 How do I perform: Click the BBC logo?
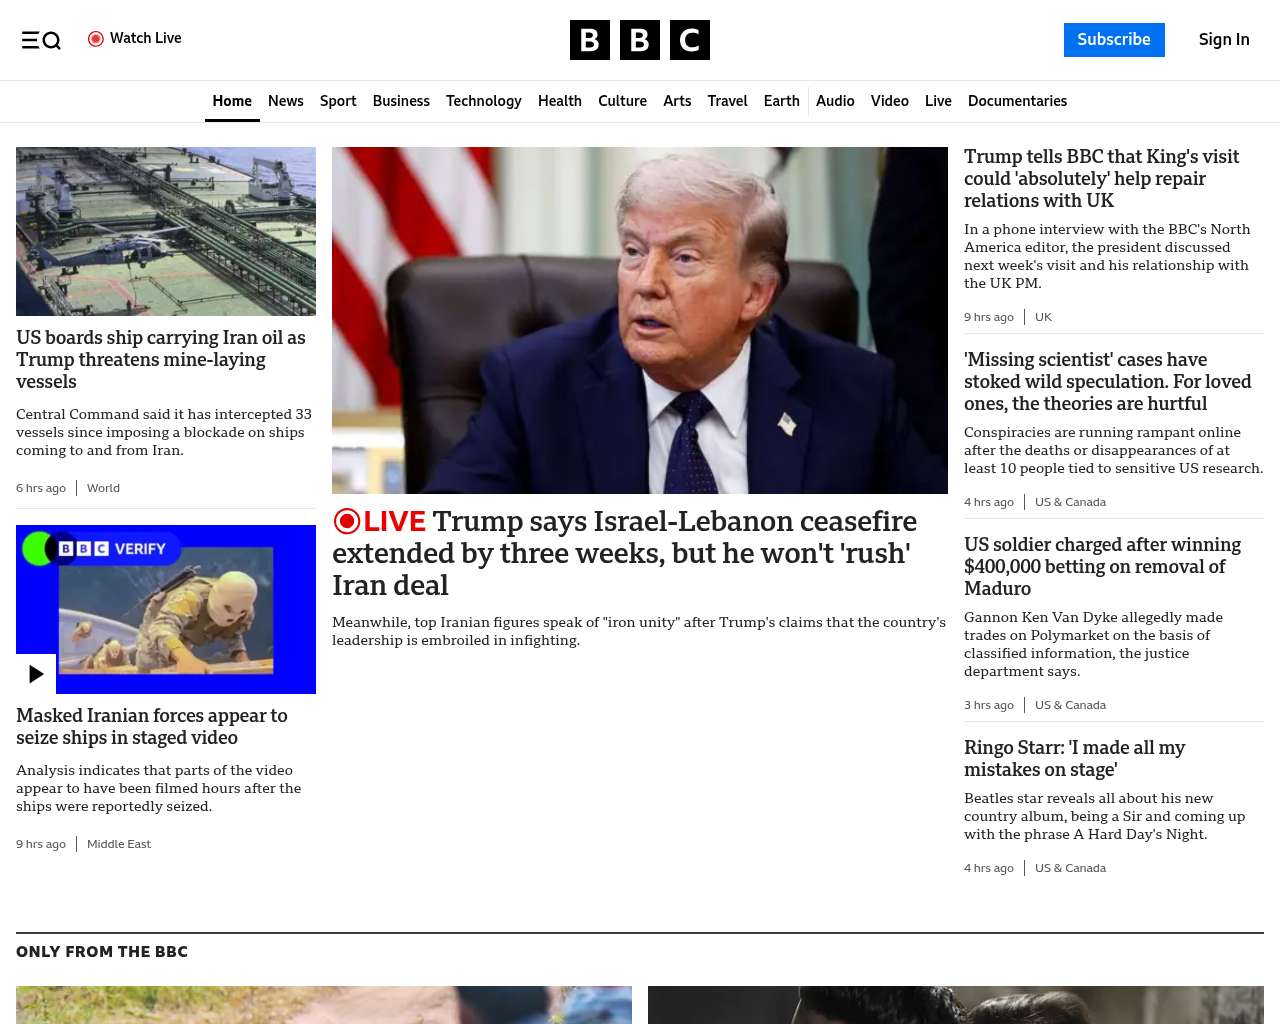[x=640, y=40]
